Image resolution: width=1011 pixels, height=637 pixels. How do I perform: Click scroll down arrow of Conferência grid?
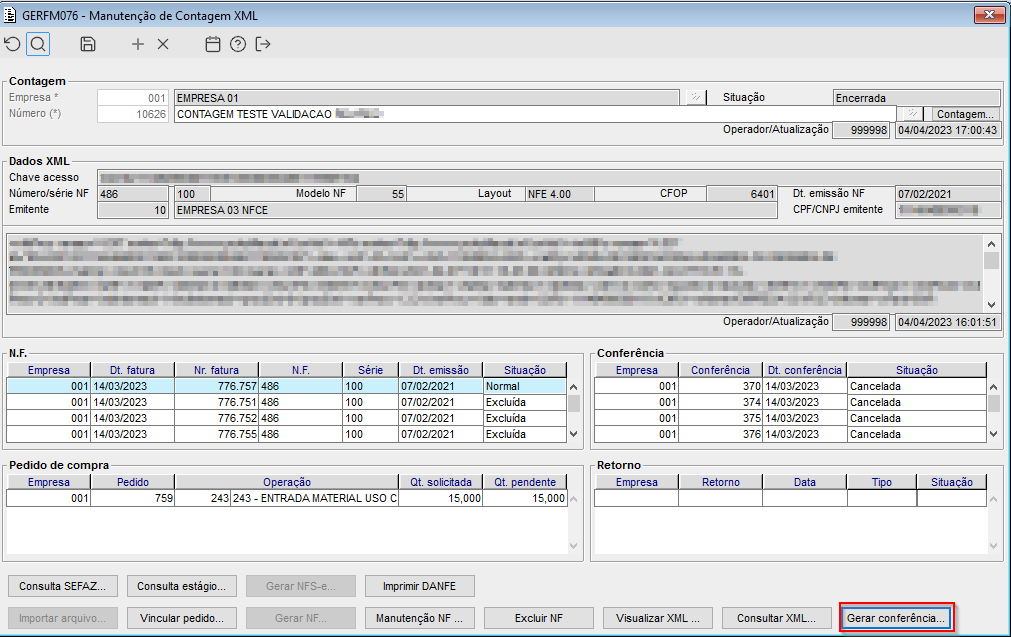pos(994,434)
